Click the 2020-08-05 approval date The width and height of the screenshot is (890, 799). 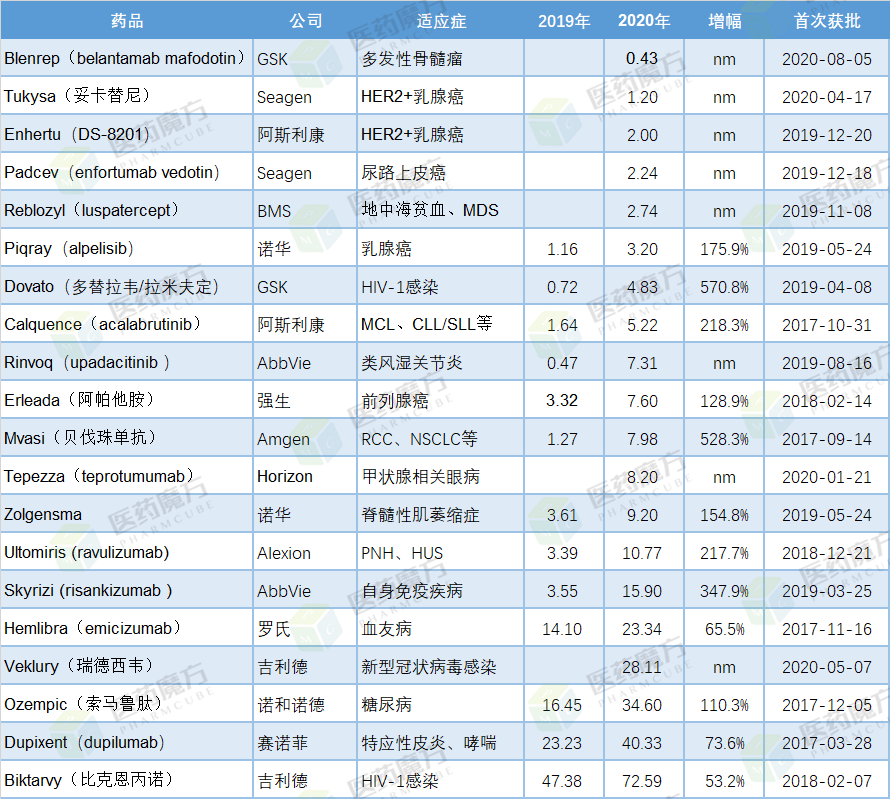point(827,58)
